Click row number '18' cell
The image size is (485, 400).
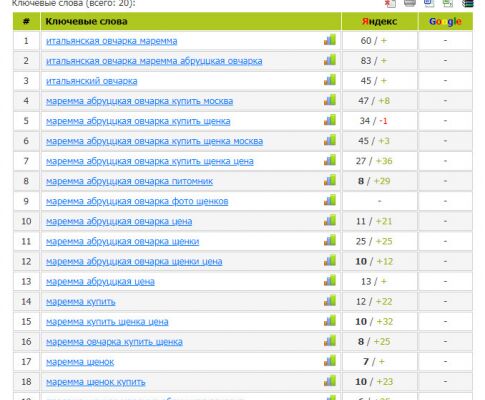tap(26, 381)
